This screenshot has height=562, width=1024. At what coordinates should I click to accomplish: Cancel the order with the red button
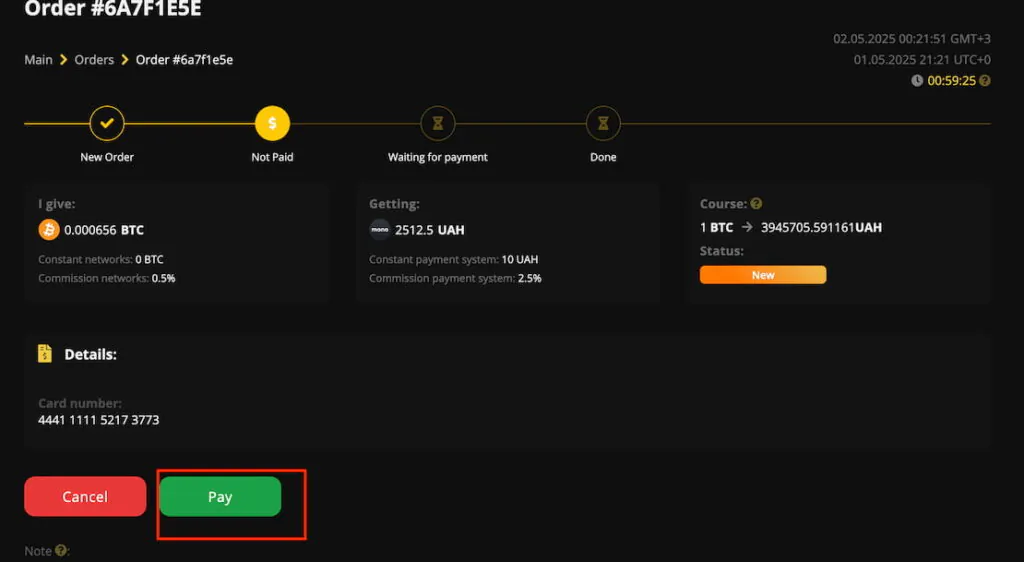(85, 497)
